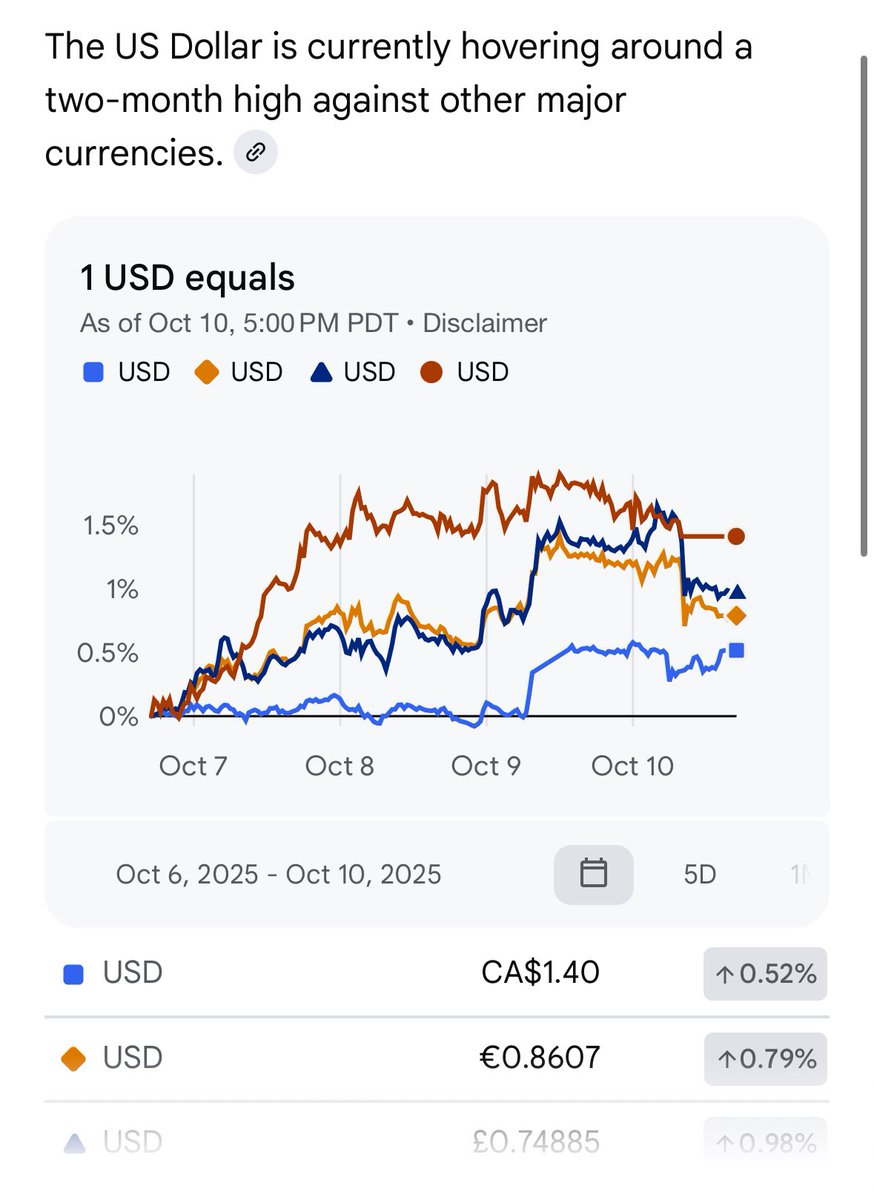Click the 0.79% change badge
The height and width of the screenshot is (1200, 874).
click(765, 1058)
